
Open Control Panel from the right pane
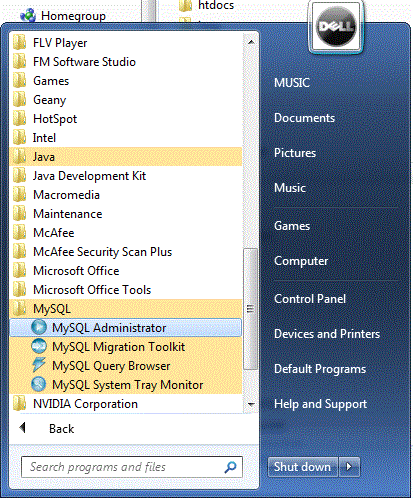tap(310, 299)
